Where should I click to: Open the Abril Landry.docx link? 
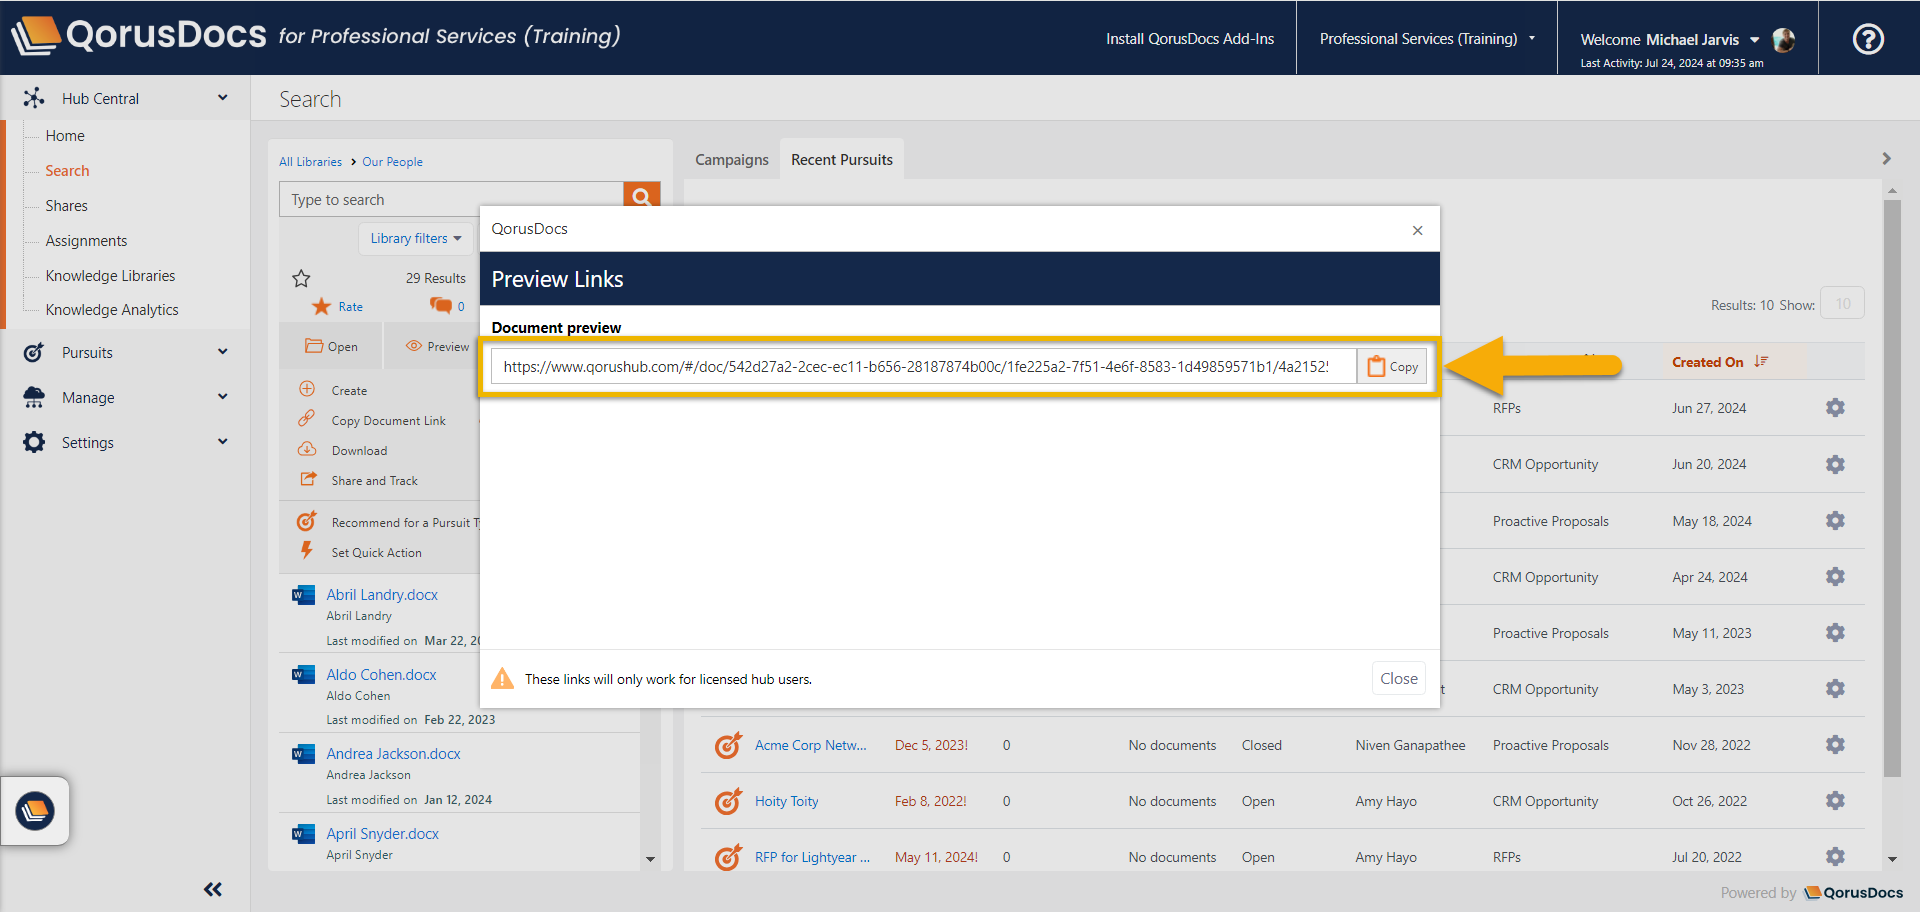[x=382, y=594]
